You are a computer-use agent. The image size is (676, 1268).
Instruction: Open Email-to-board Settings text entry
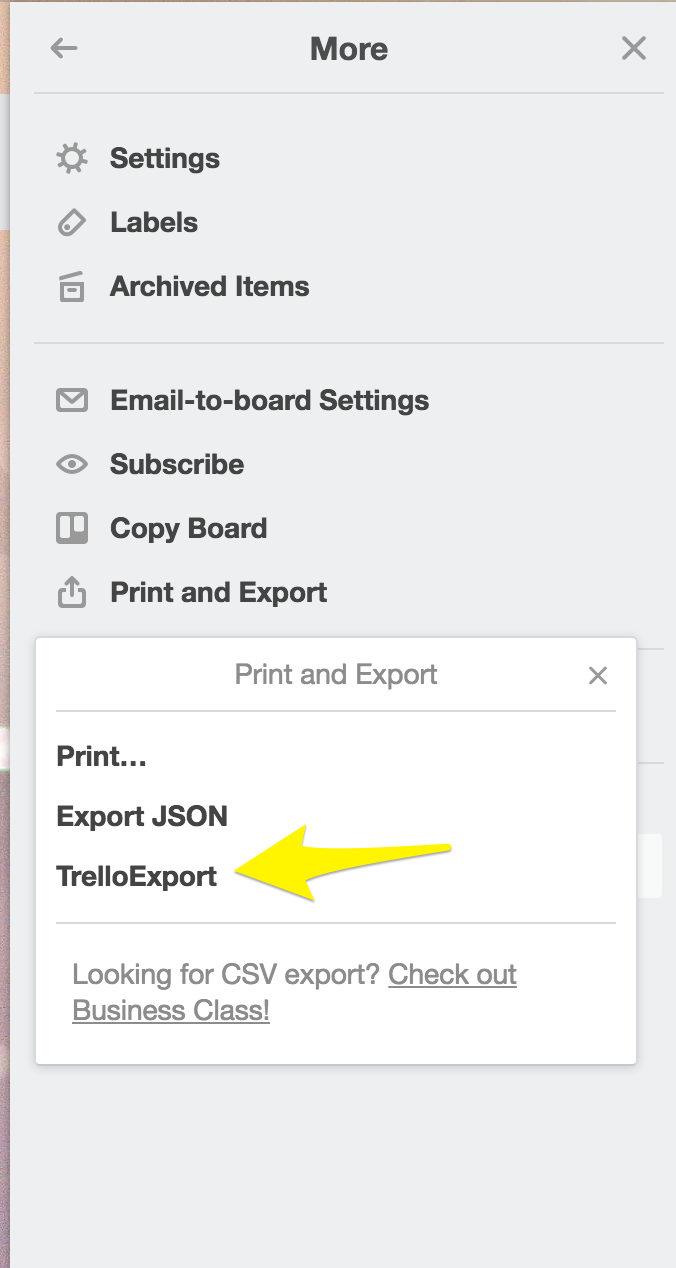270,400
